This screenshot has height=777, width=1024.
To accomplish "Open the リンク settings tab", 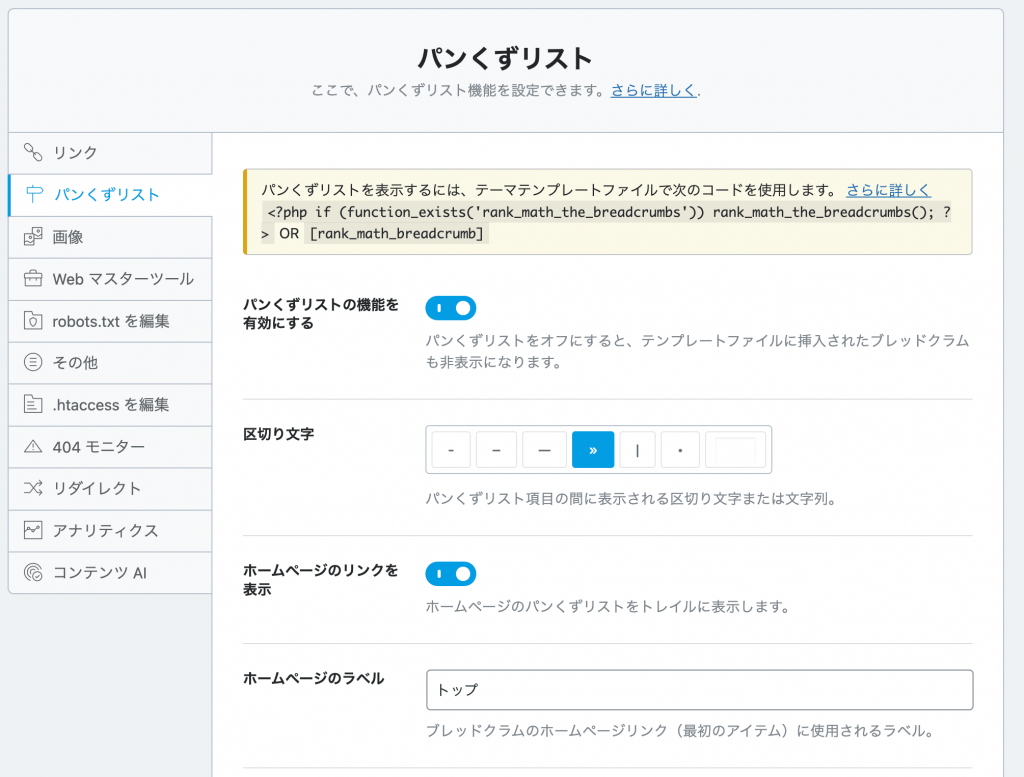I will tap(110, 153).
